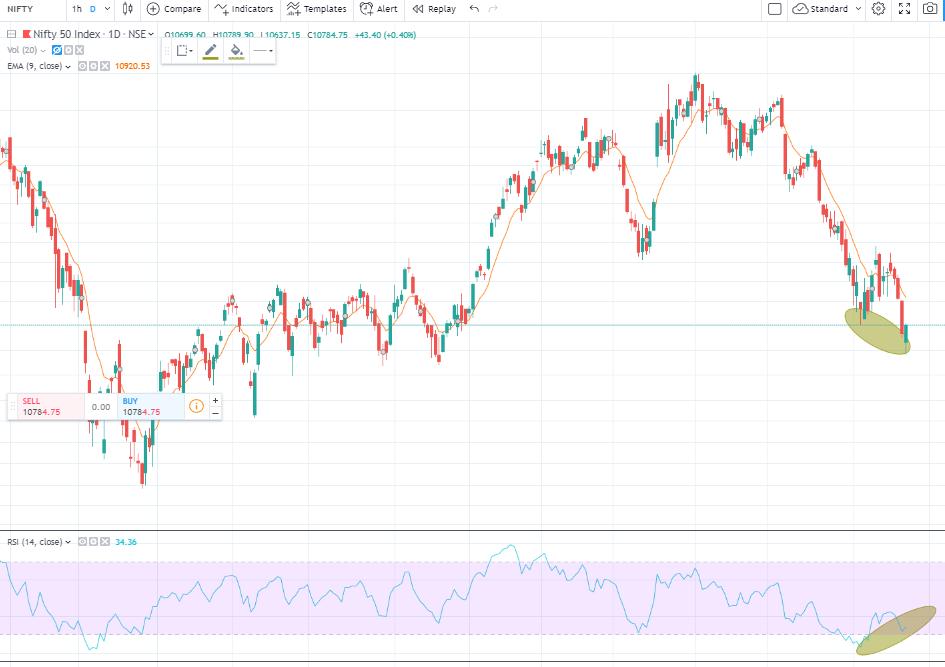Open the chart settings gear
Viewport: 945px width, 667px height.
click(879, 8)
